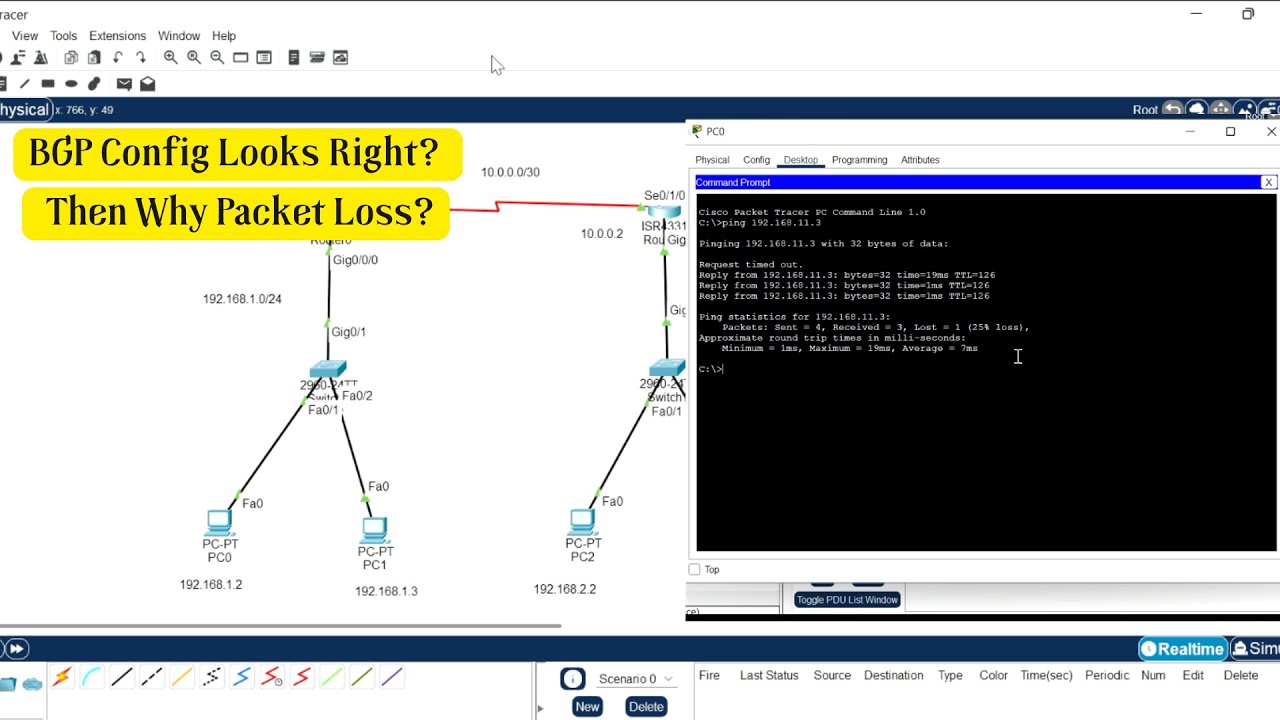
Task: Click the Copy icon in toolbar
Action: [x=71, y=58]
